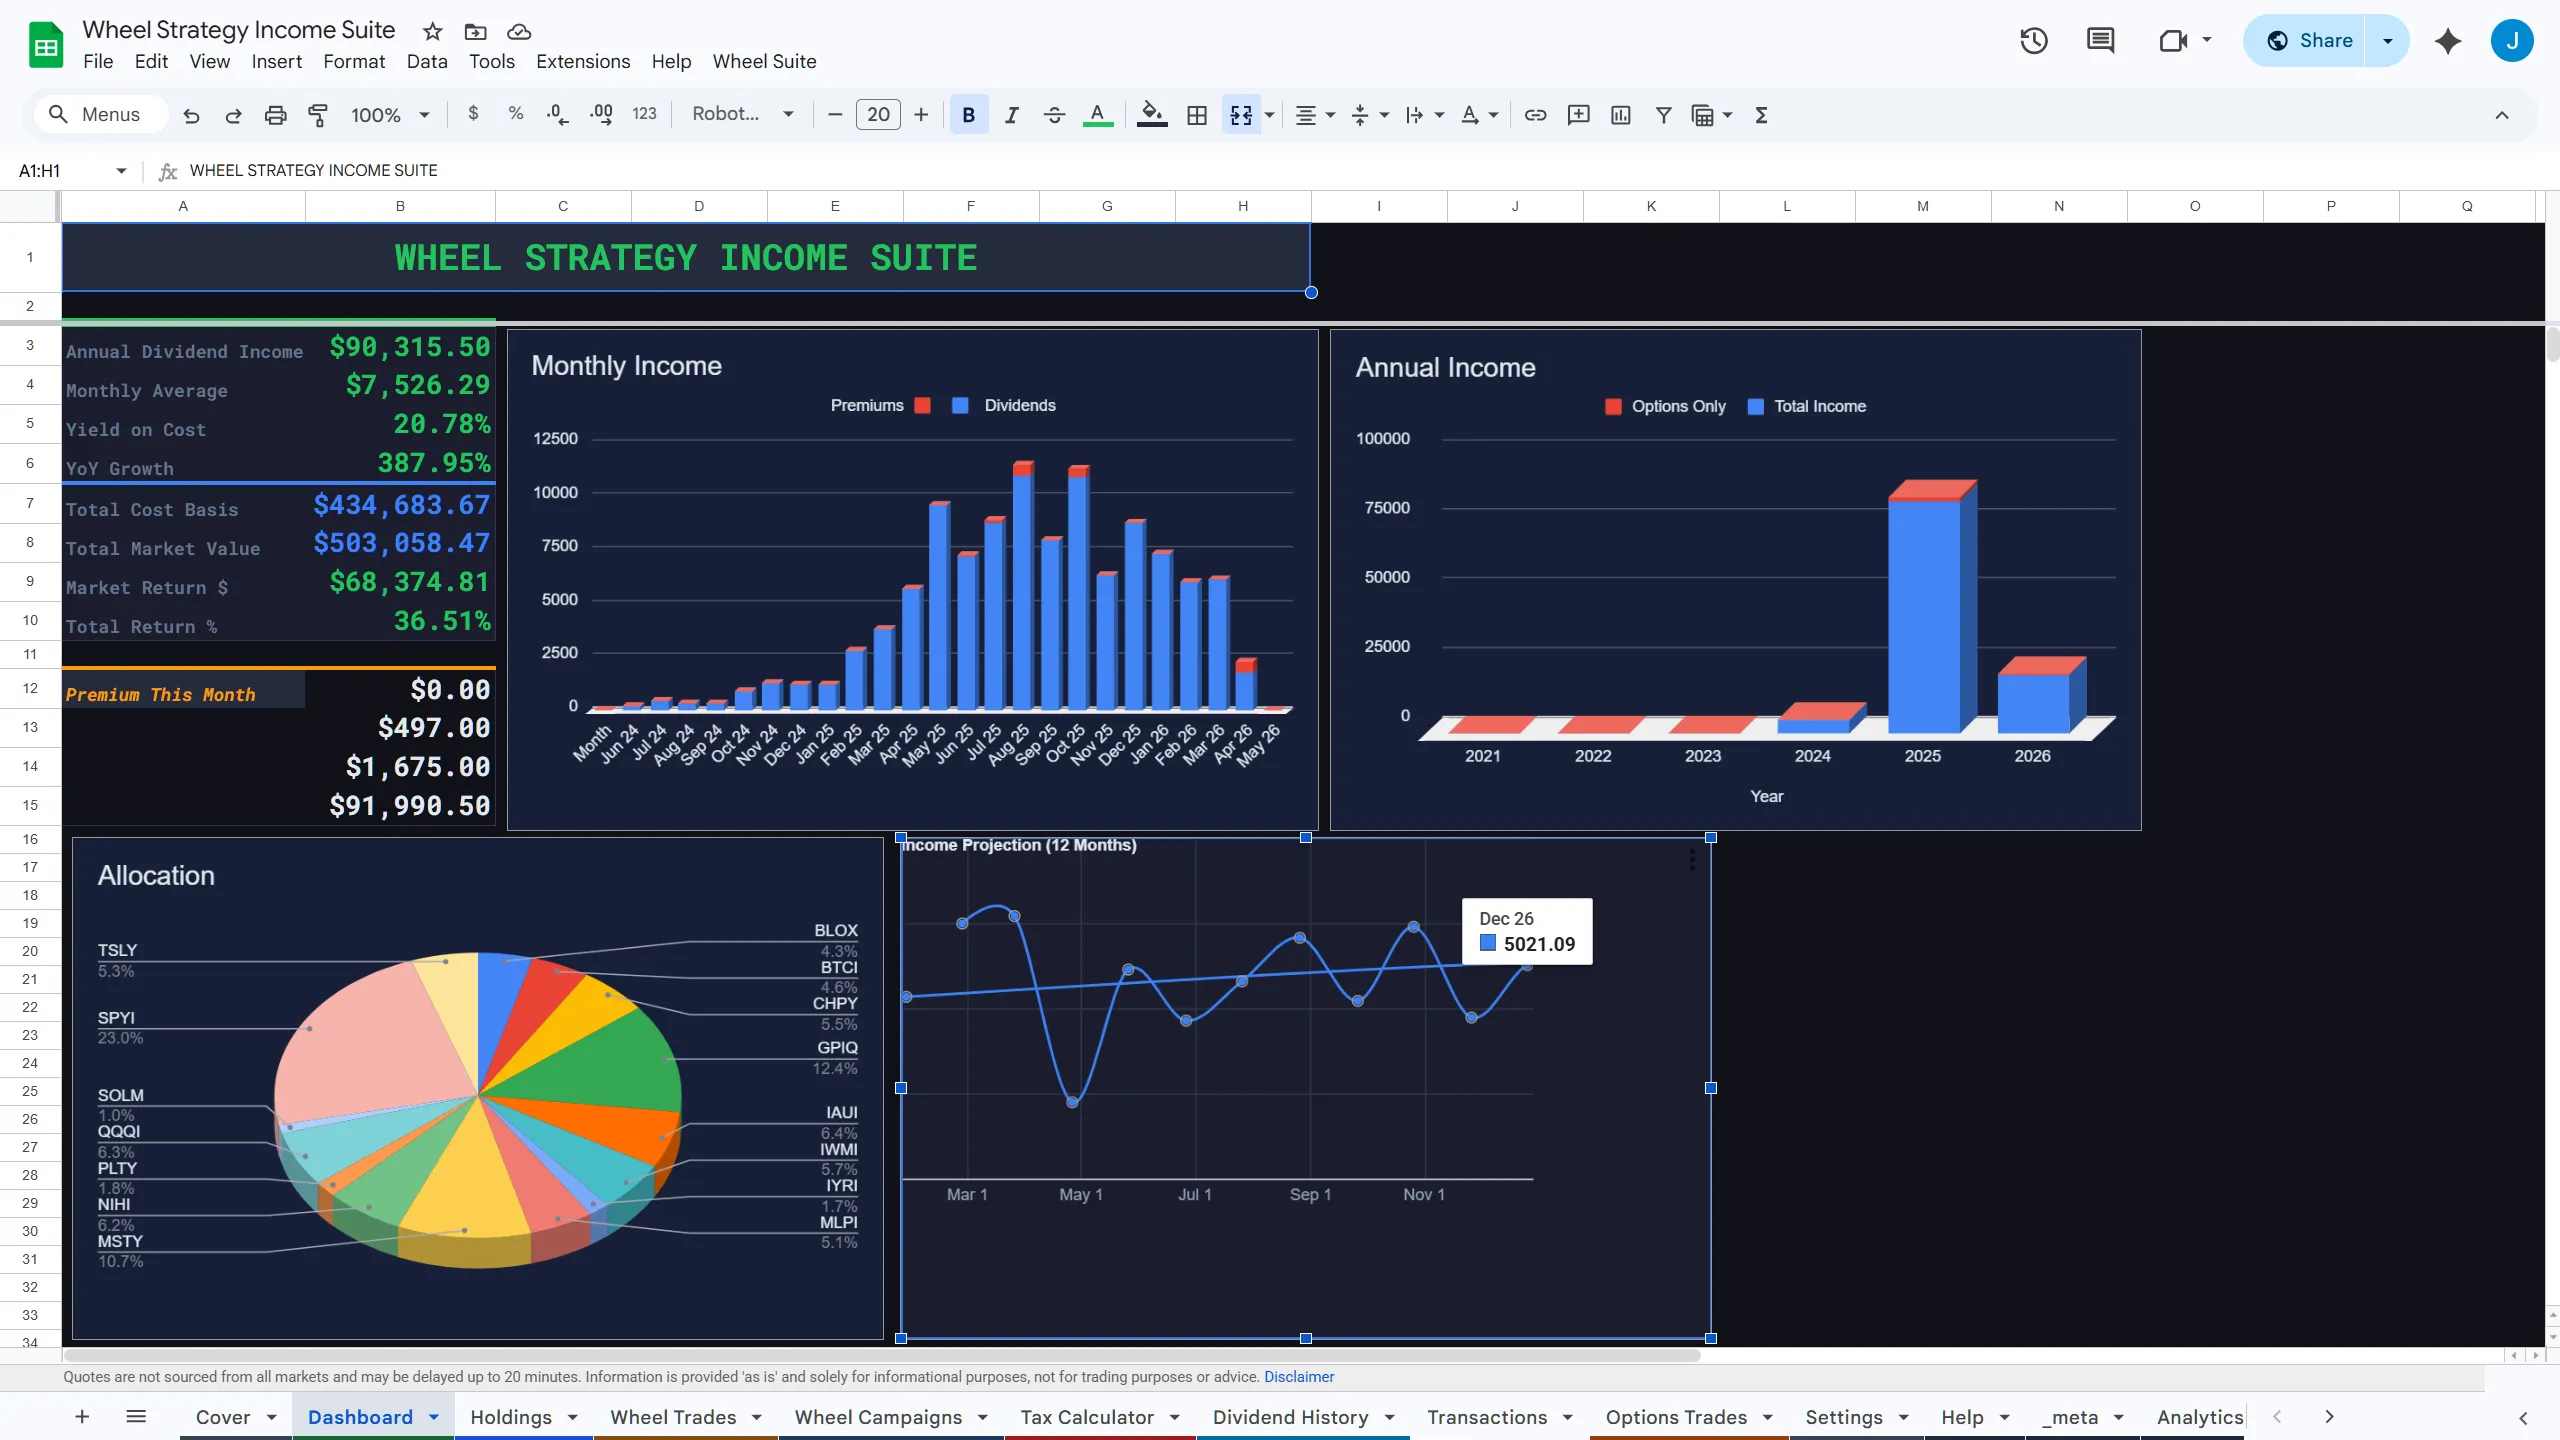Click the Share button
The width and height of the screenshot is (2560, 1440).
click(2307, 41)
